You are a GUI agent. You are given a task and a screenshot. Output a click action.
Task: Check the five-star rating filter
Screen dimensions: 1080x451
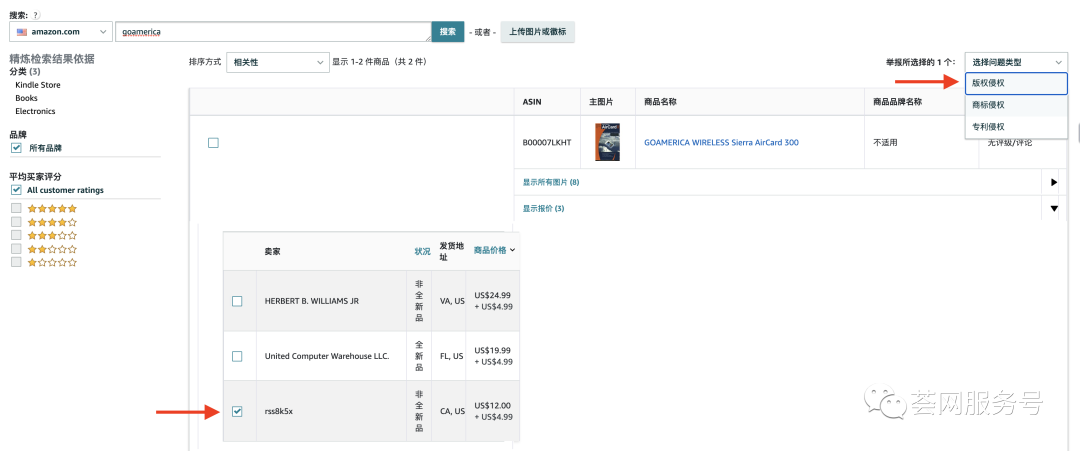[17, 208]
